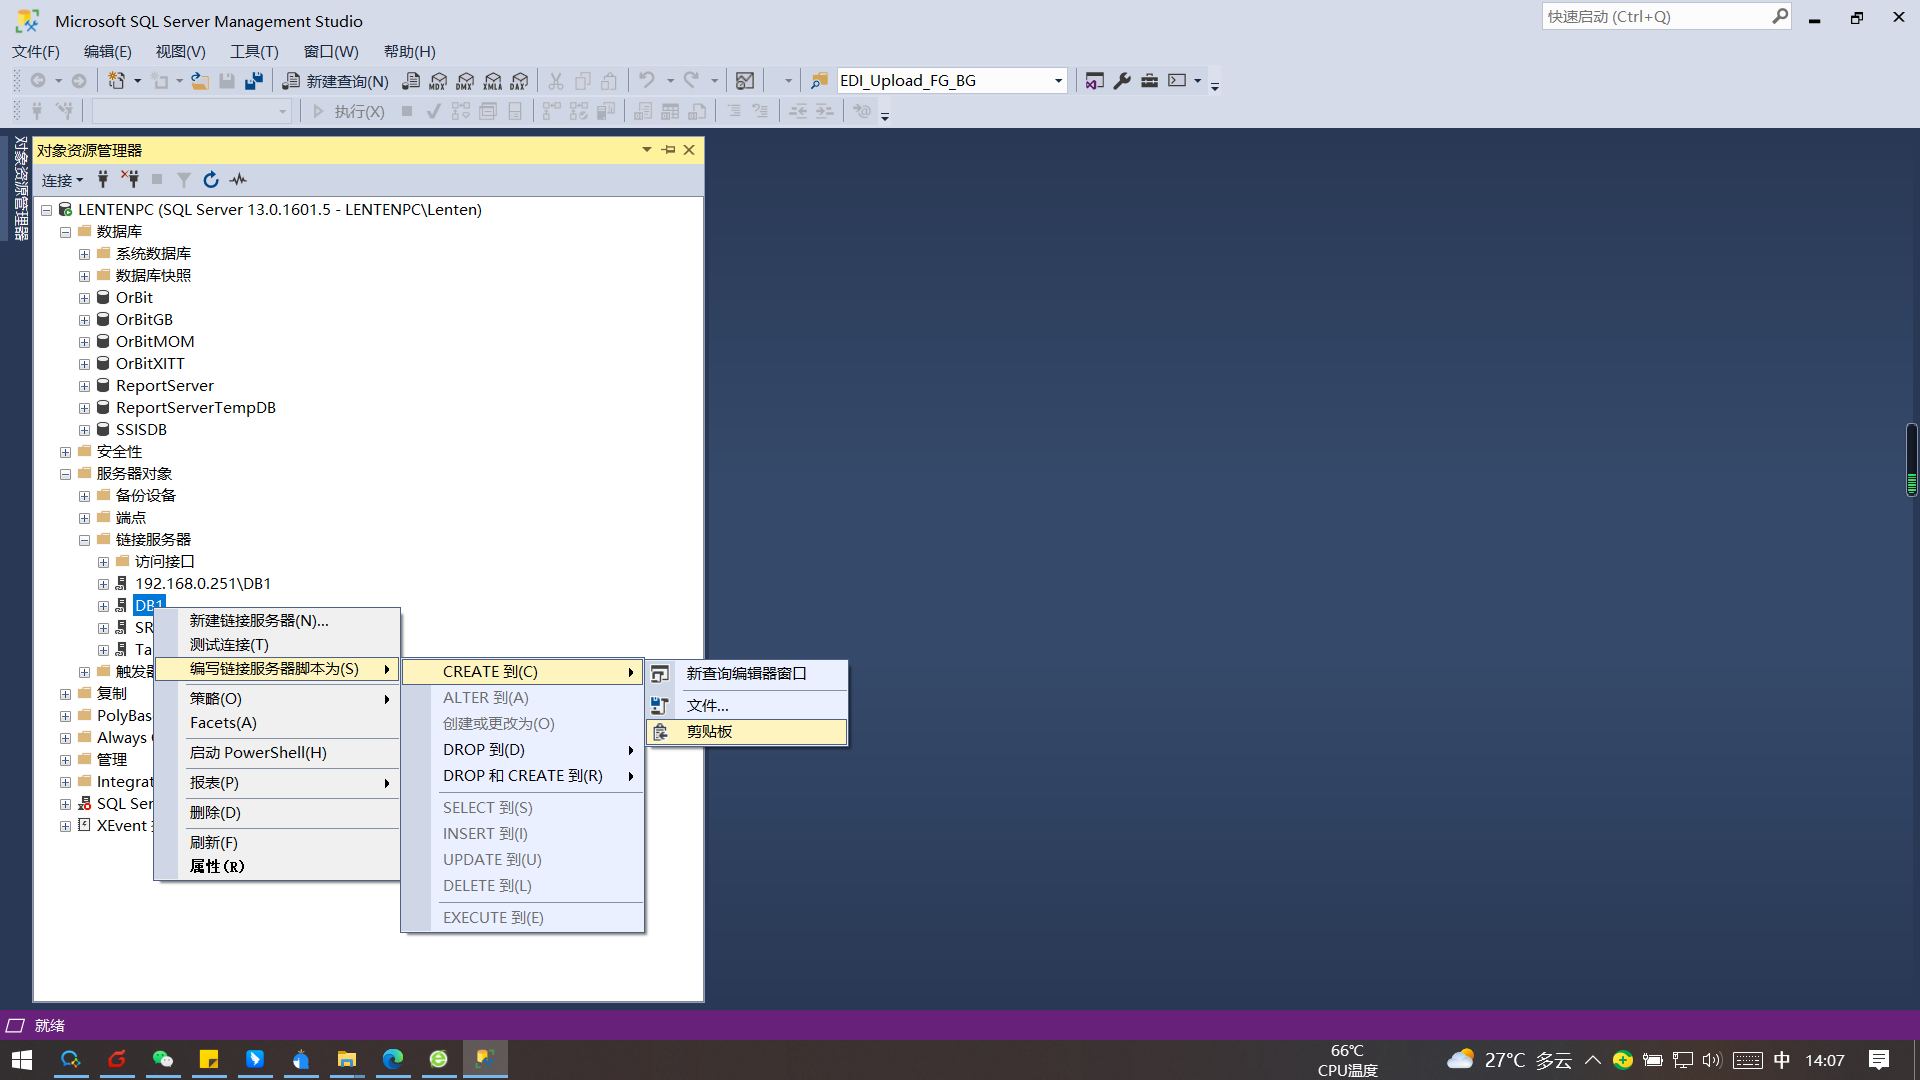Click the DMX query icon

point(465,81)
